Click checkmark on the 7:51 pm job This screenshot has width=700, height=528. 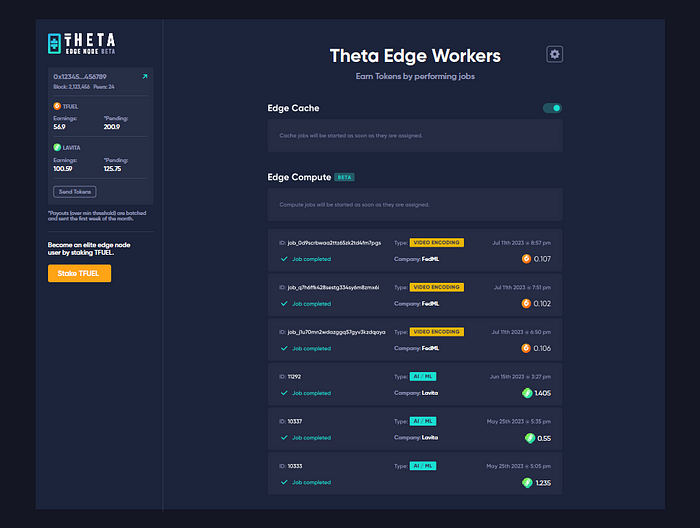284,303
